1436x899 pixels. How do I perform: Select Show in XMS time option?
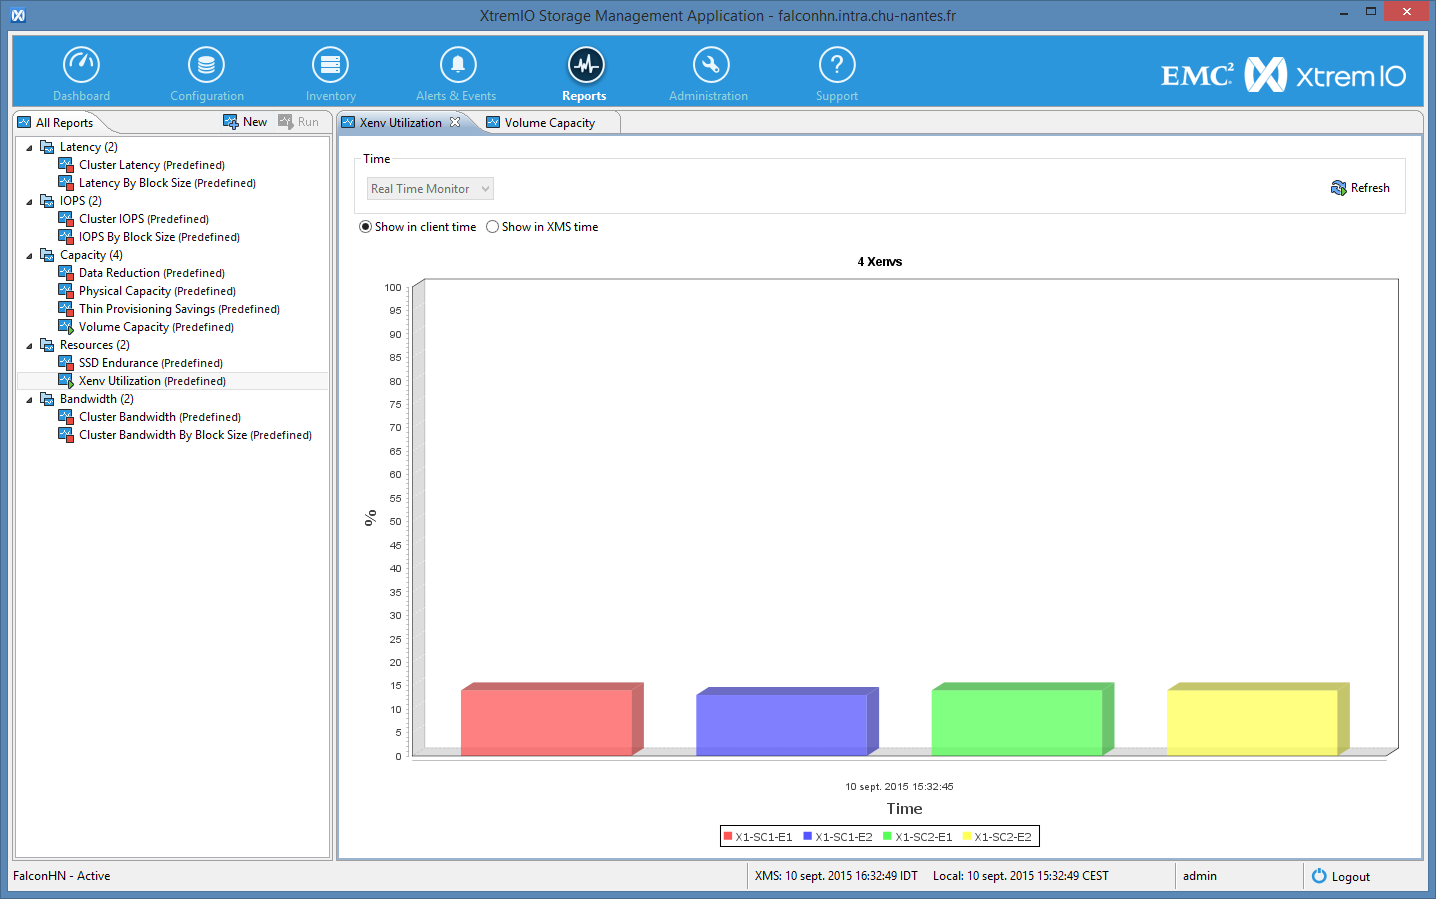pos(492,227)
